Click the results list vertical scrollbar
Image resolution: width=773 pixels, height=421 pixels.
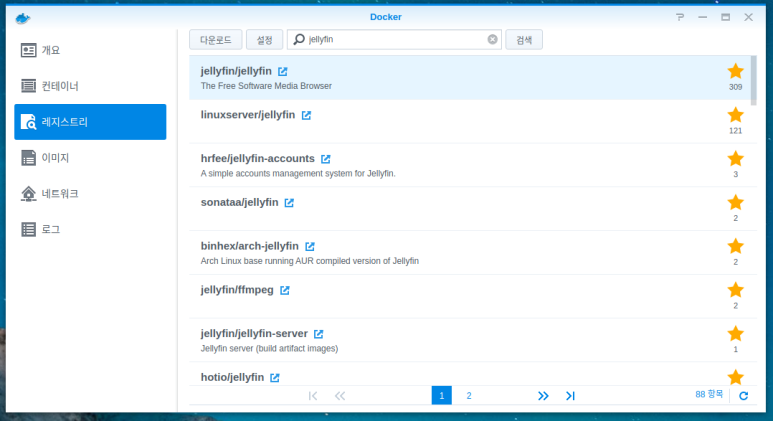753,80
